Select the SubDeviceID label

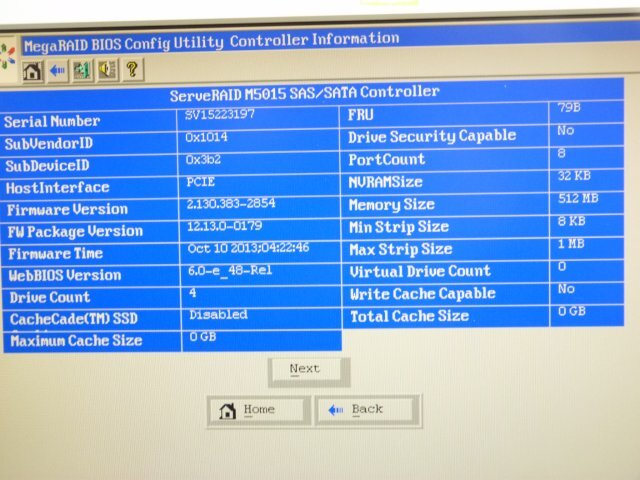tap(47, 166)
